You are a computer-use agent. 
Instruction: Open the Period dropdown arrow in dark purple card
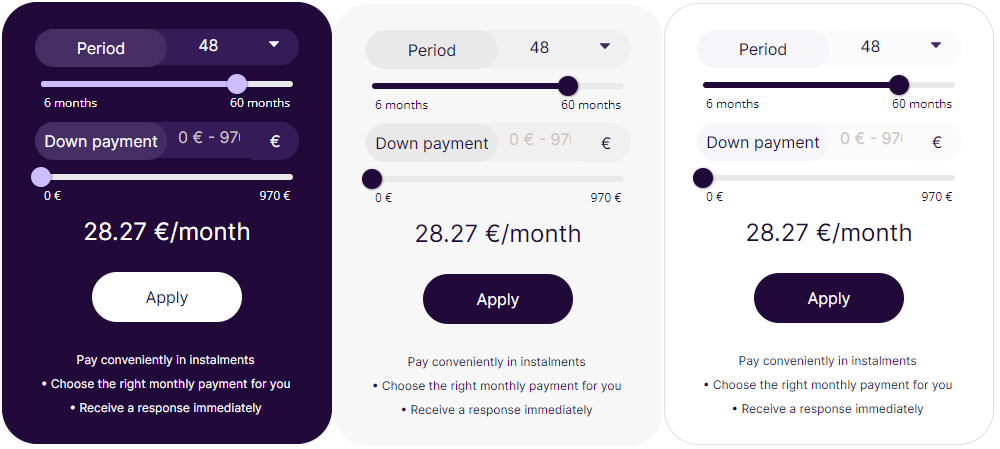pyautogui.click(x=274, y=44)
